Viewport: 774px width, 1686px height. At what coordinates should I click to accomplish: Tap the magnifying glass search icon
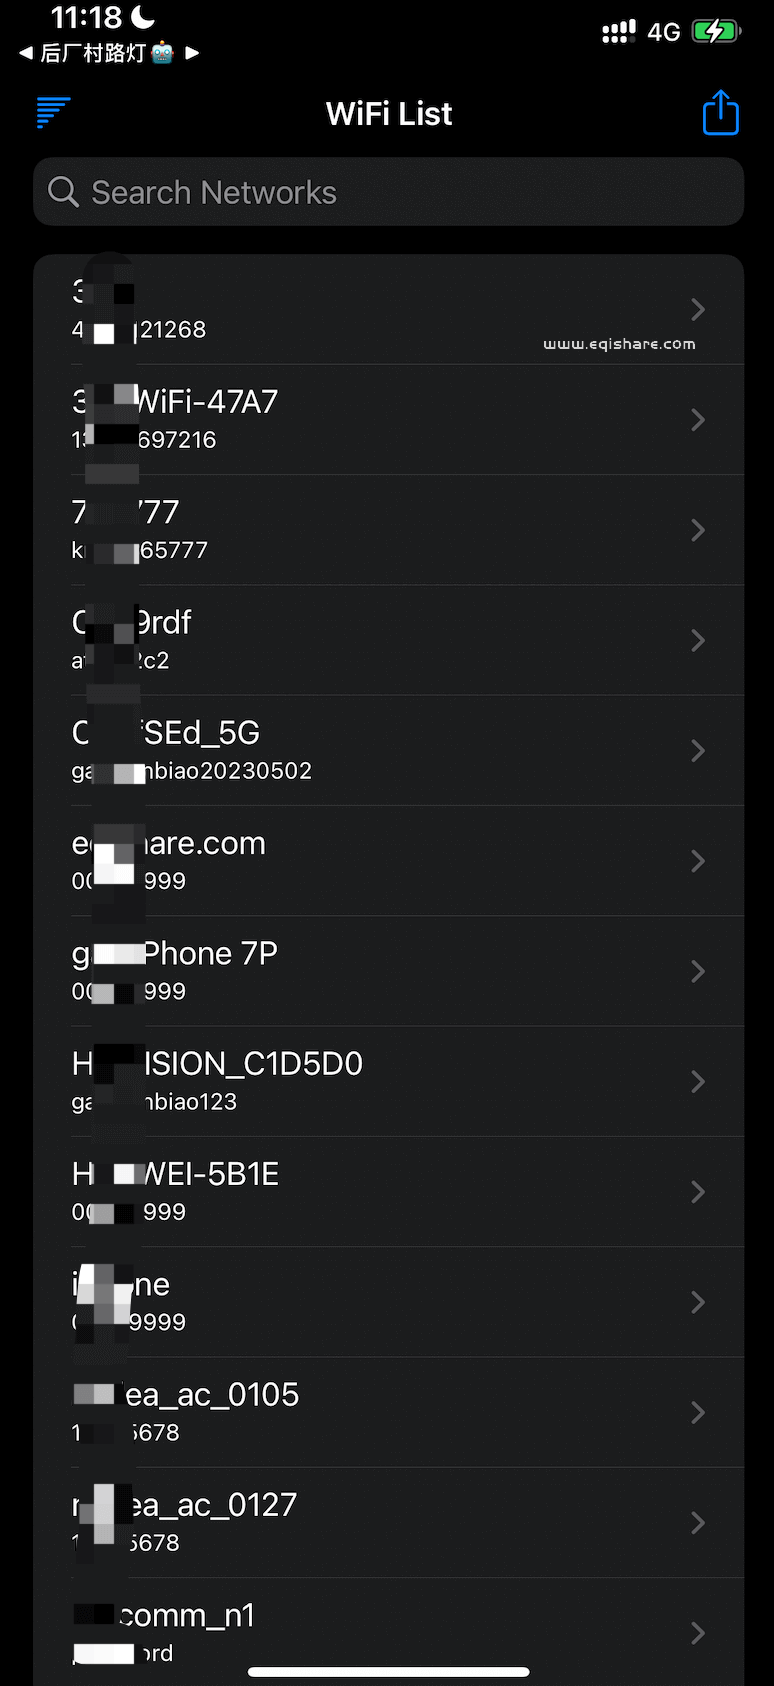[63, 192]
